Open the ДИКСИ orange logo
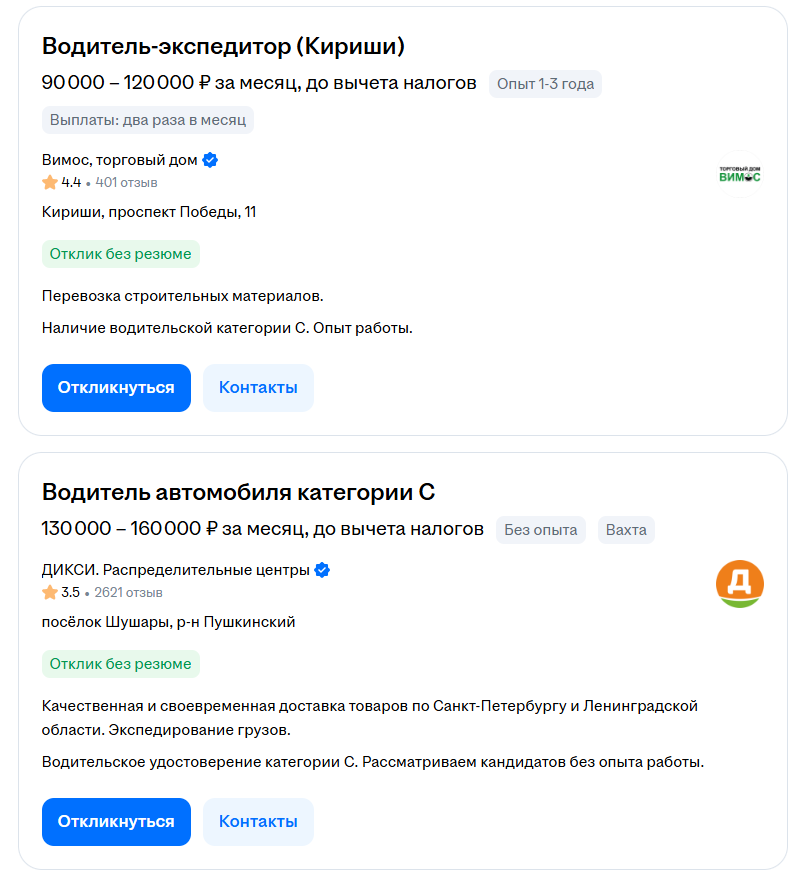Viewport: 806px width, 871px height. coord(739,584)
